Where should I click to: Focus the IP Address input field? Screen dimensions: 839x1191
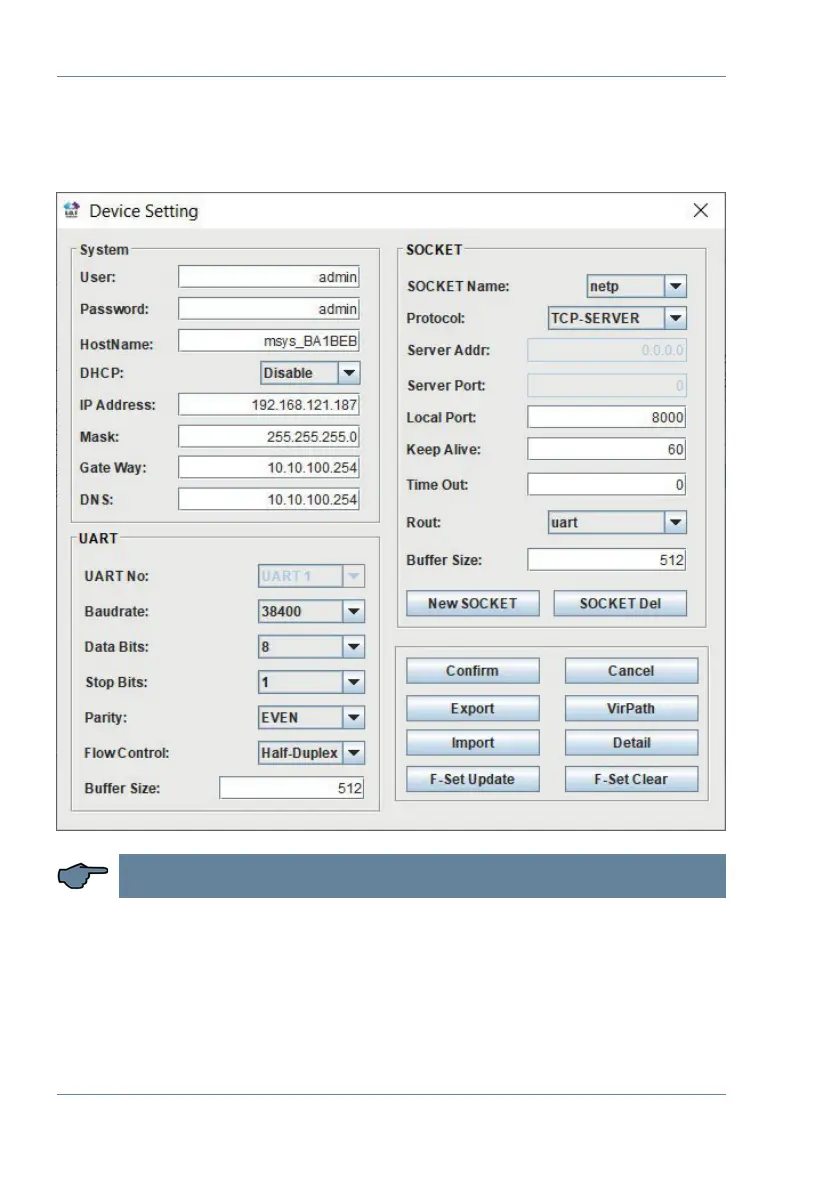[269, 405]
